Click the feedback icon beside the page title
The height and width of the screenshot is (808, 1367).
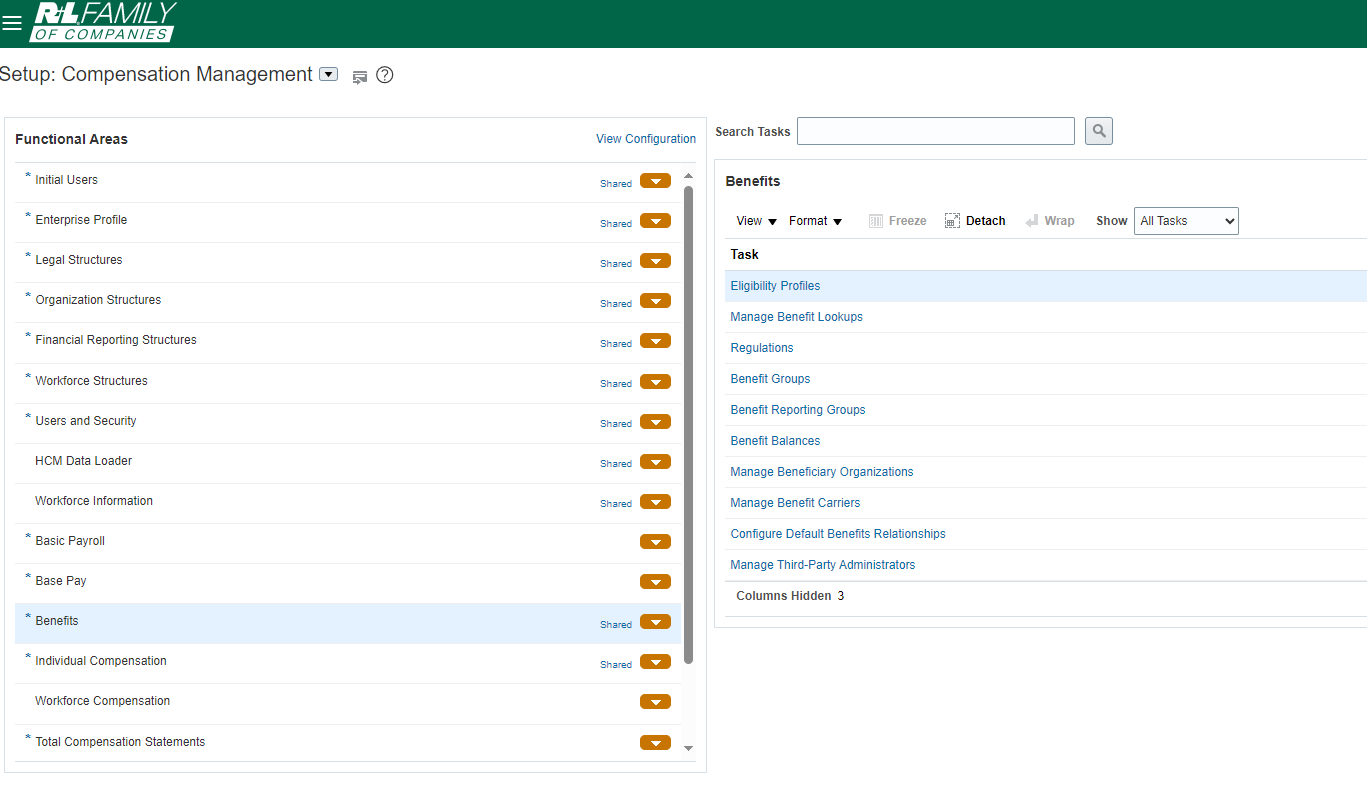point(359,76)
